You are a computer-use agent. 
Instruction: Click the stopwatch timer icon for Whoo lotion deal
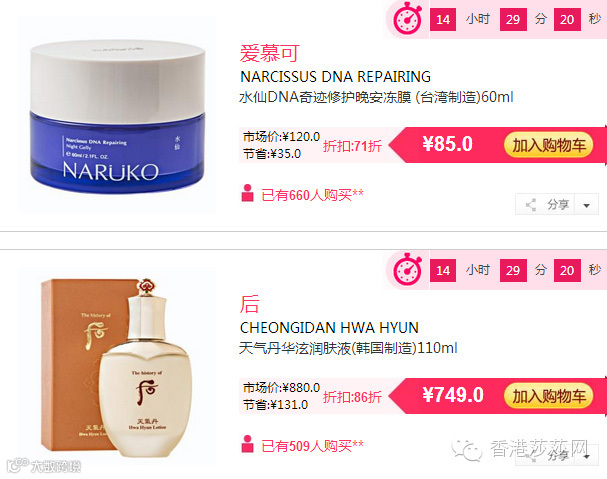[x=407, y=269]
